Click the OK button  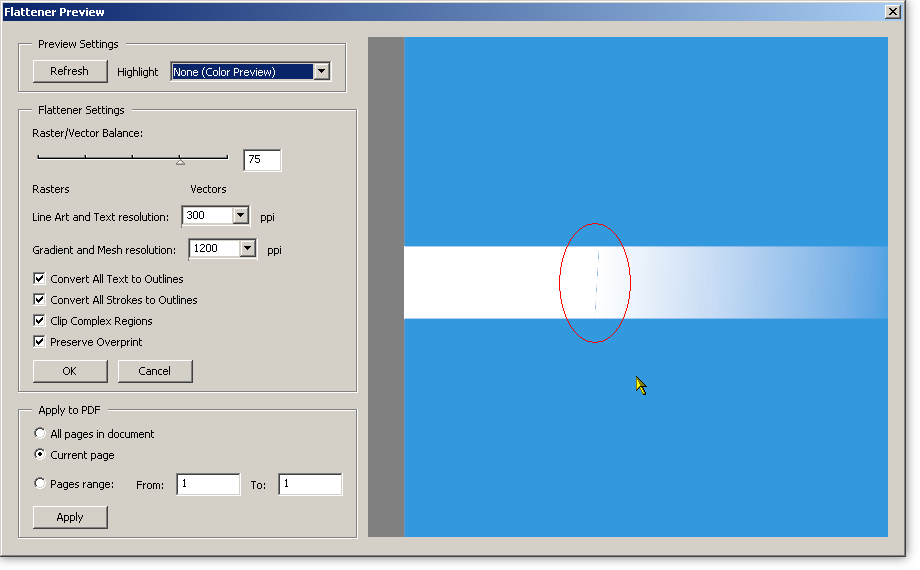coord(70,371)
